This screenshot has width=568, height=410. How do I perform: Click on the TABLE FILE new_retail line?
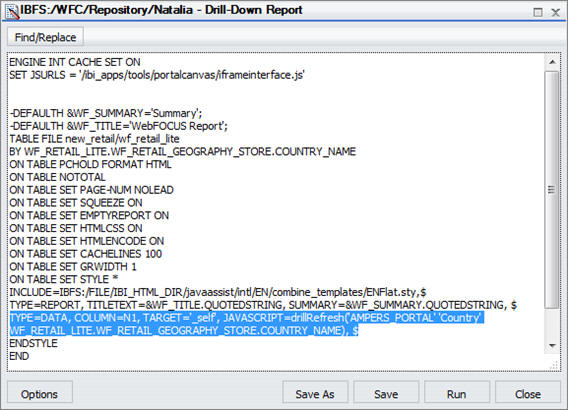[x=94, y=139]
